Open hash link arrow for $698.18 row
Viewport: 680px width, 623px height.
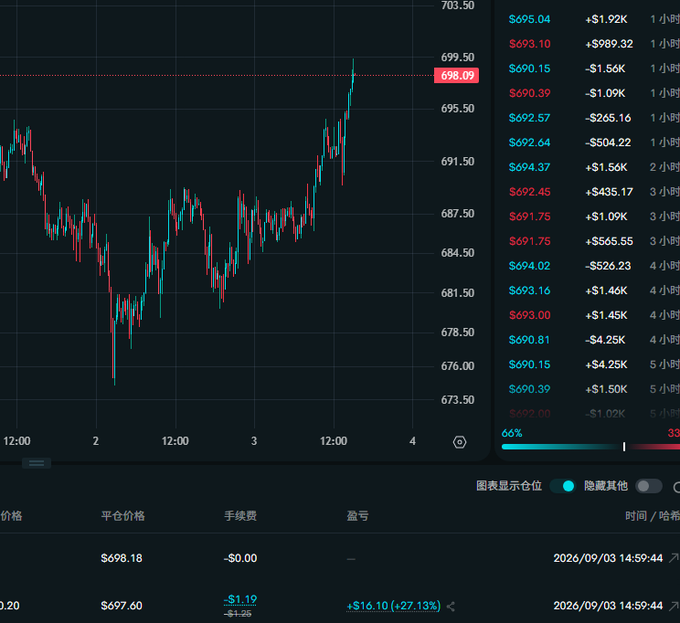(673, 558)
